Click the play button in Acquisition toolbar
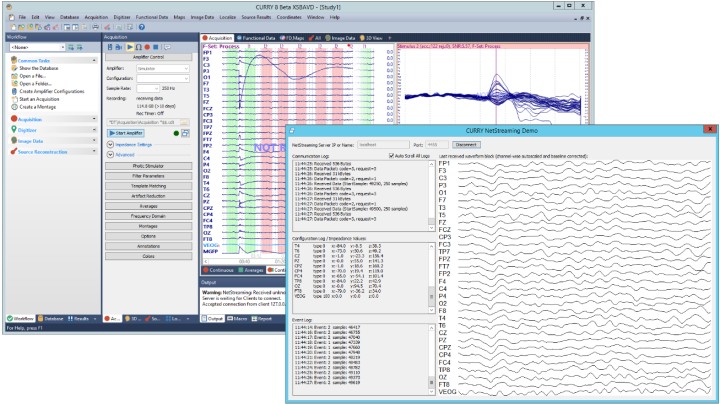 click(130, 47)
